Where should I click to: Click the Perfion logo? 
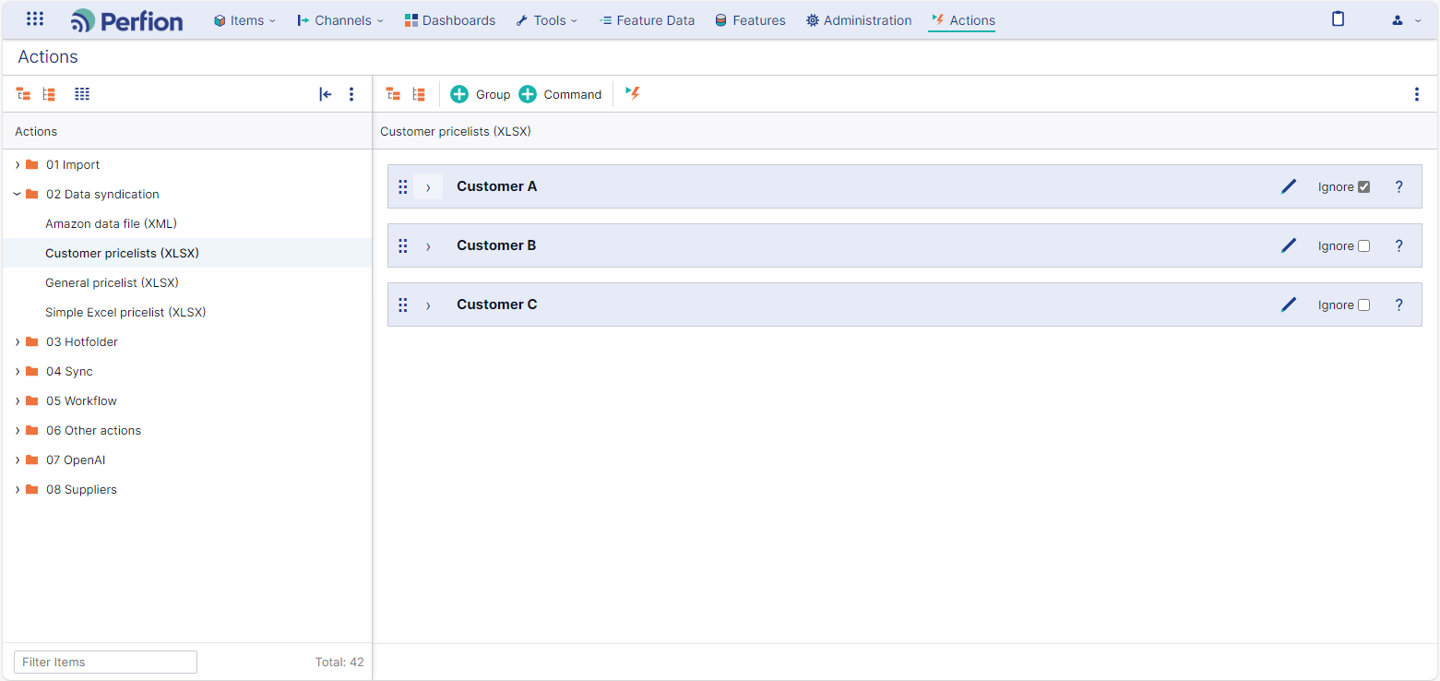point(127,20)
